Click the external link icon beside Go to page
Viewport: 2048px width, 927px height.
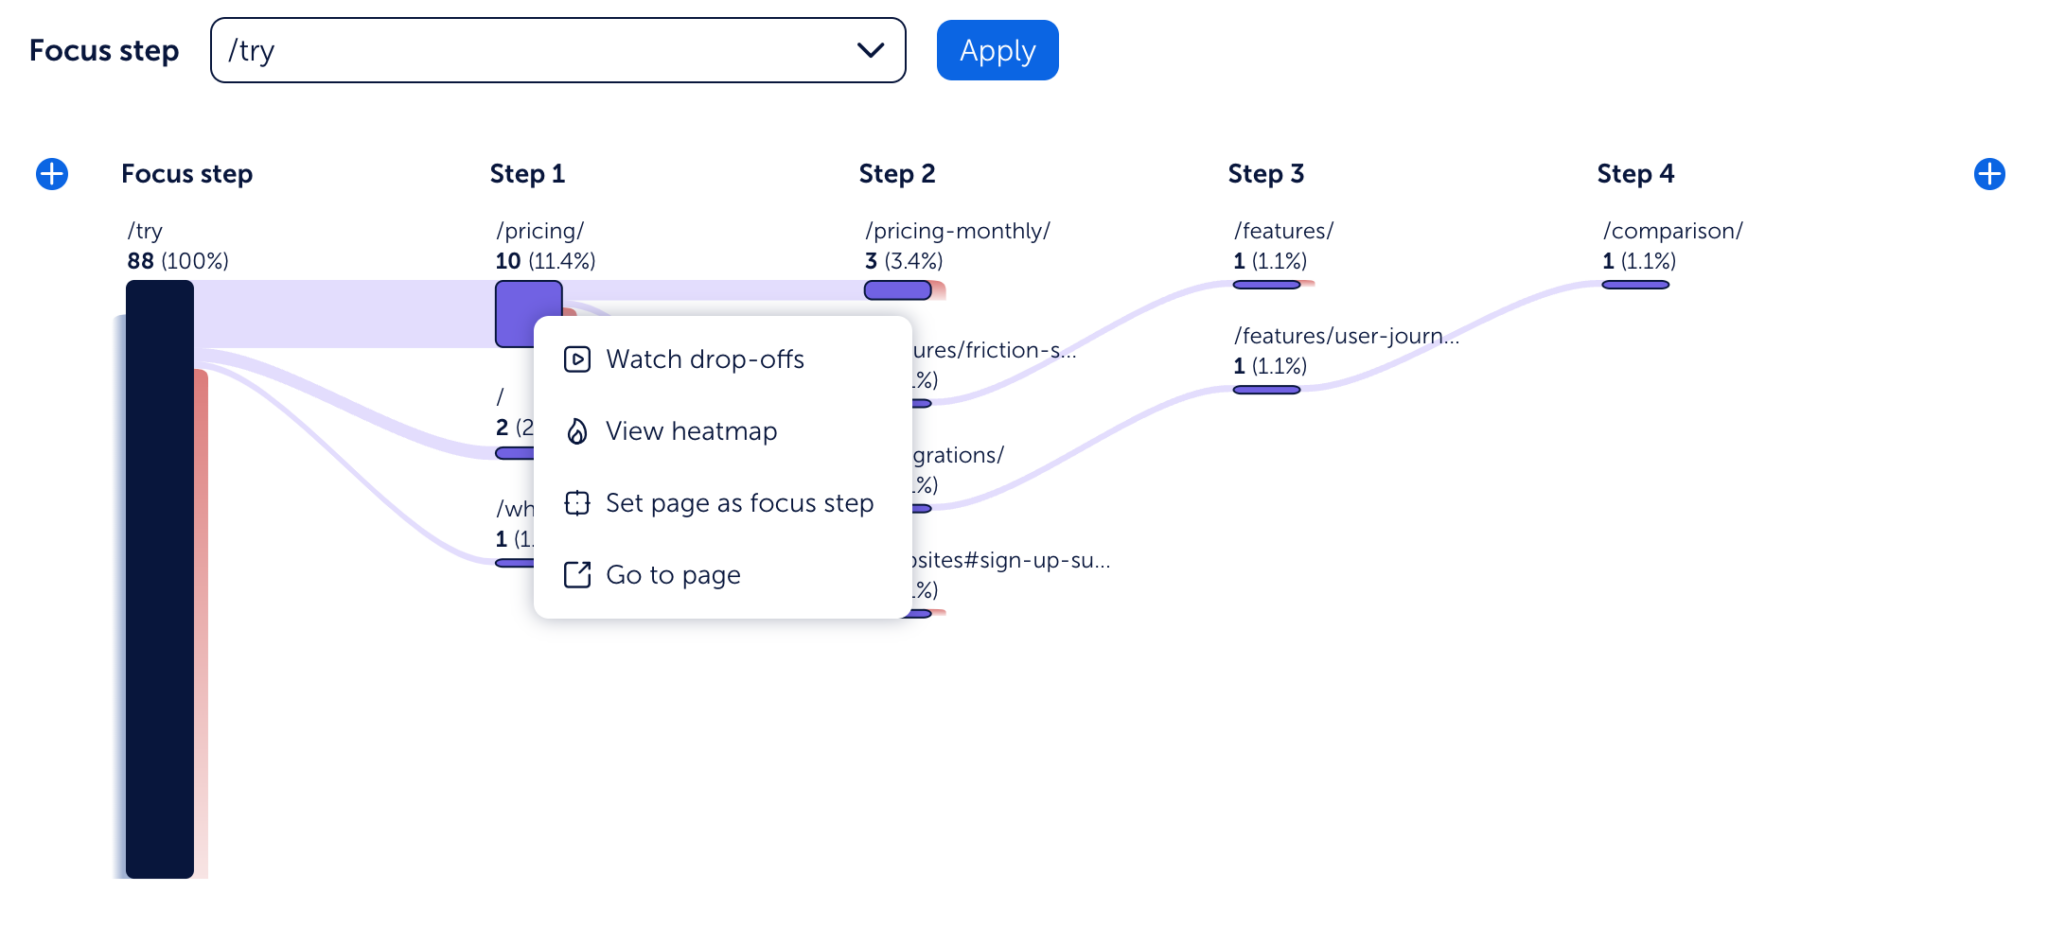point(577,575)
